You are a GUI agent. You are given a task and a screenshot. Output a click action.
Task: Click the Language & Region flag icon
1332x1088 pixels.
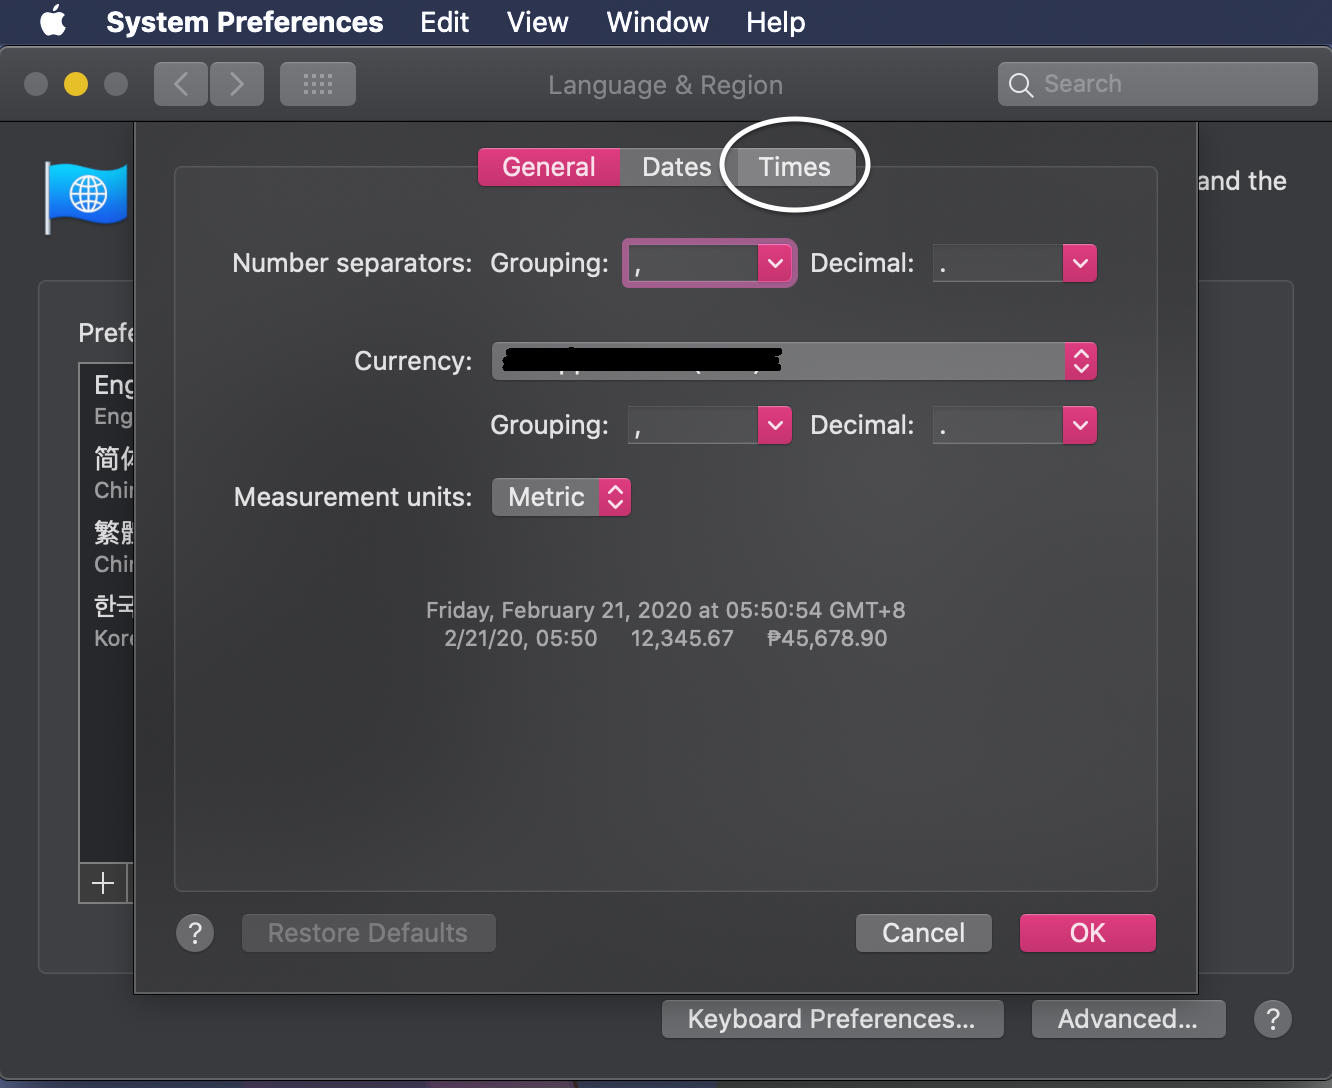point(87,196)
